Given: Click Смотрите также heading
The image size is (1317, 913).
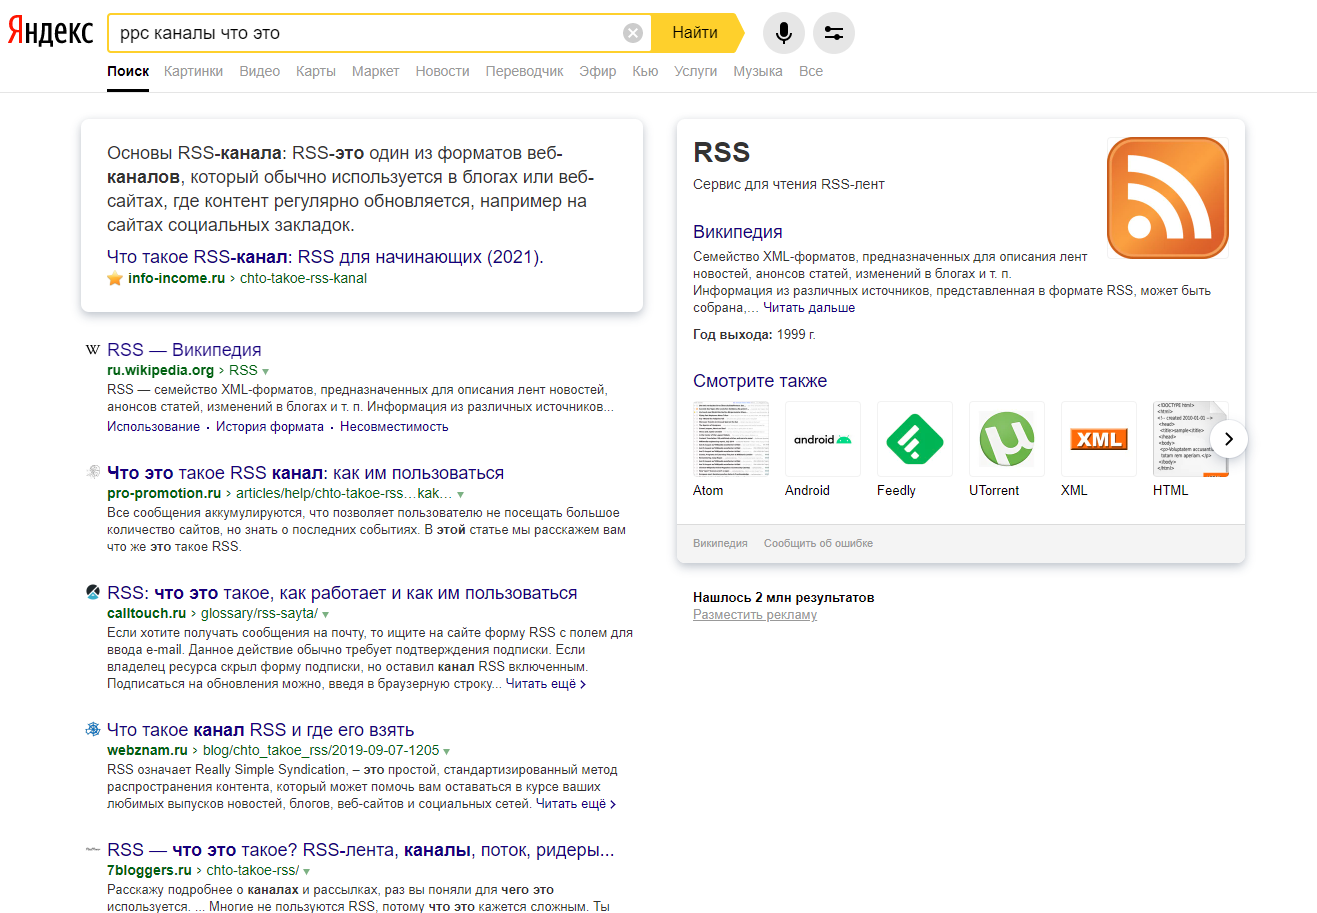Looking at the screenshot, I should pos(760,381).
